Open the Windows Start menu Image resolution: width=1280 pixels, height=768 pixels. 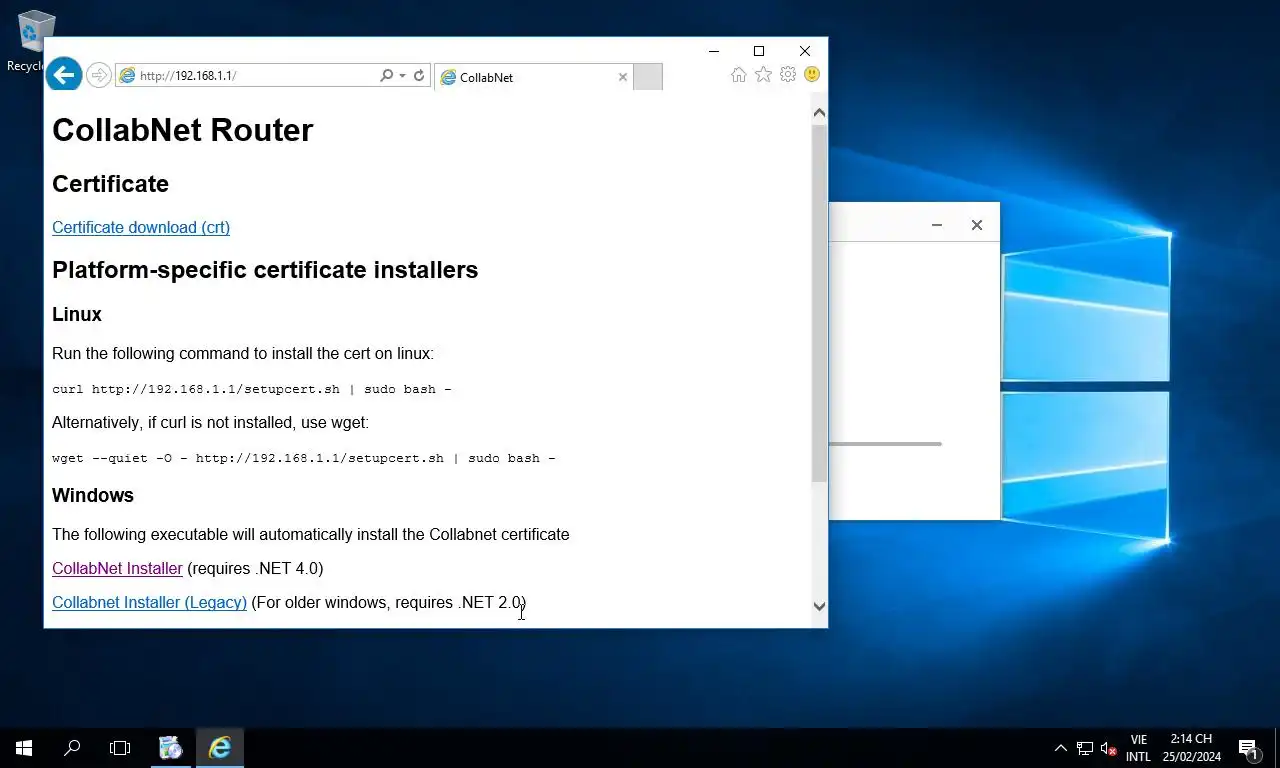pos(24,748)
